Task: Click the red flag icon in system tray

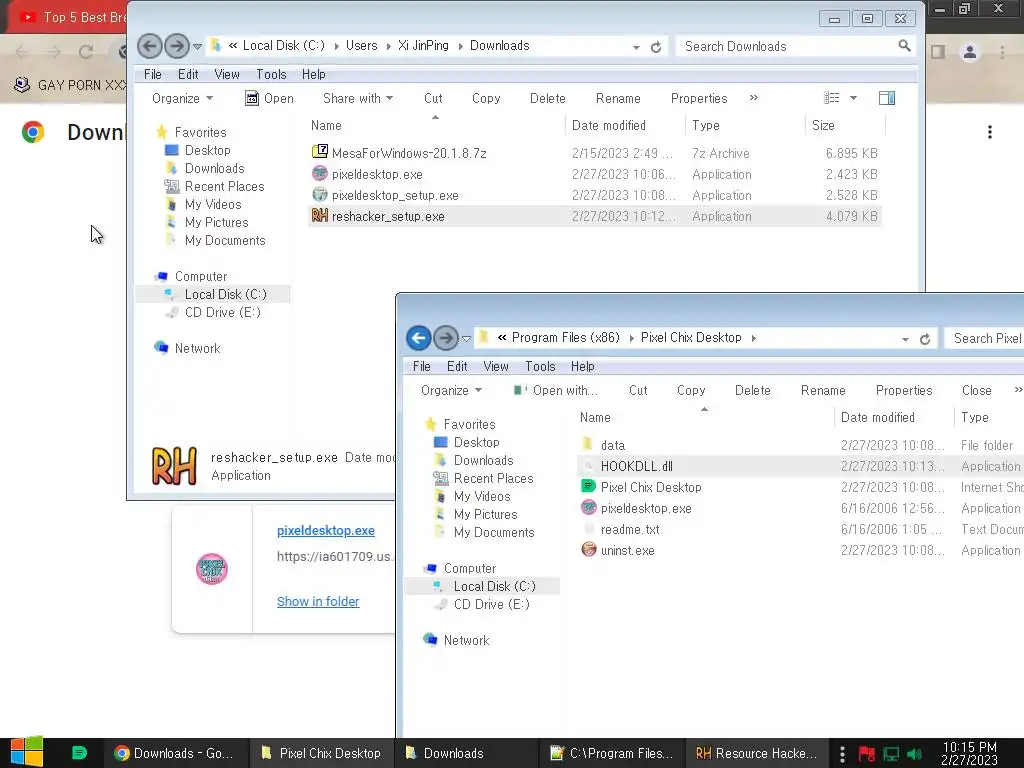Action: [x=867, y=754]
